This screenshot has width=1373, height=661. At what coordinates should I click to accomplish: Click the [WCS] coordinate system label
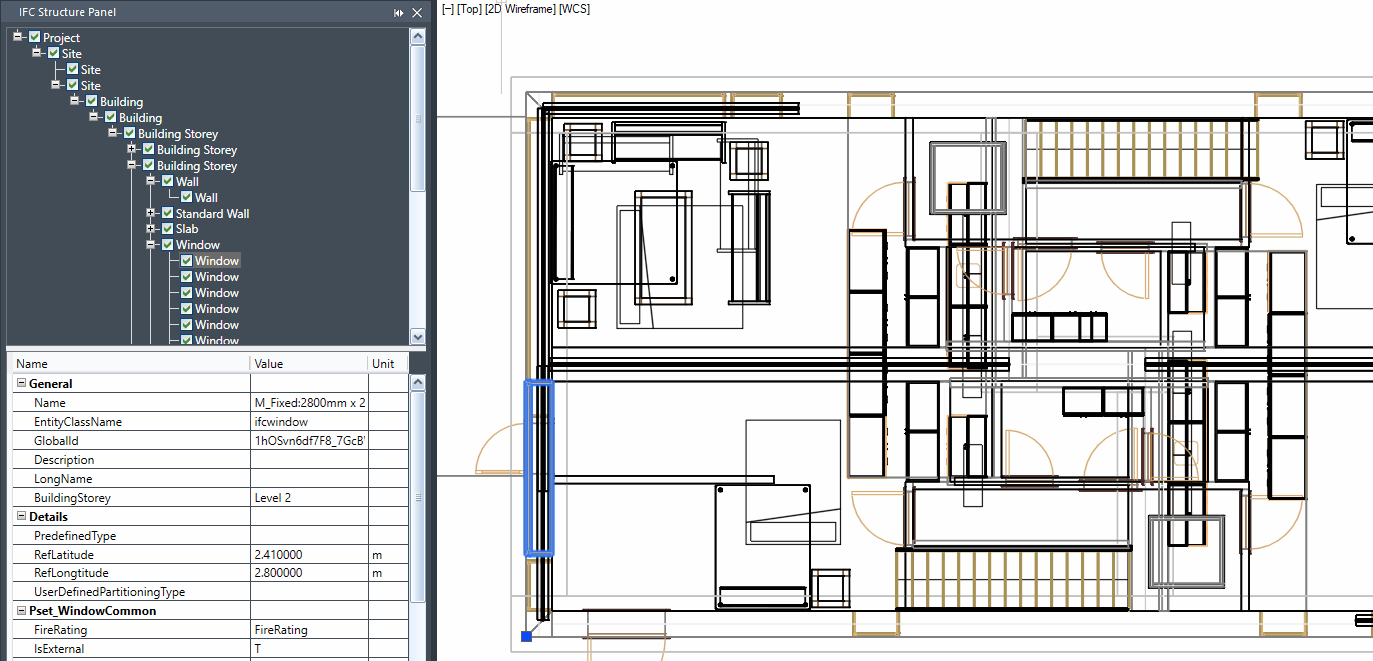click(x=575, y=9)
